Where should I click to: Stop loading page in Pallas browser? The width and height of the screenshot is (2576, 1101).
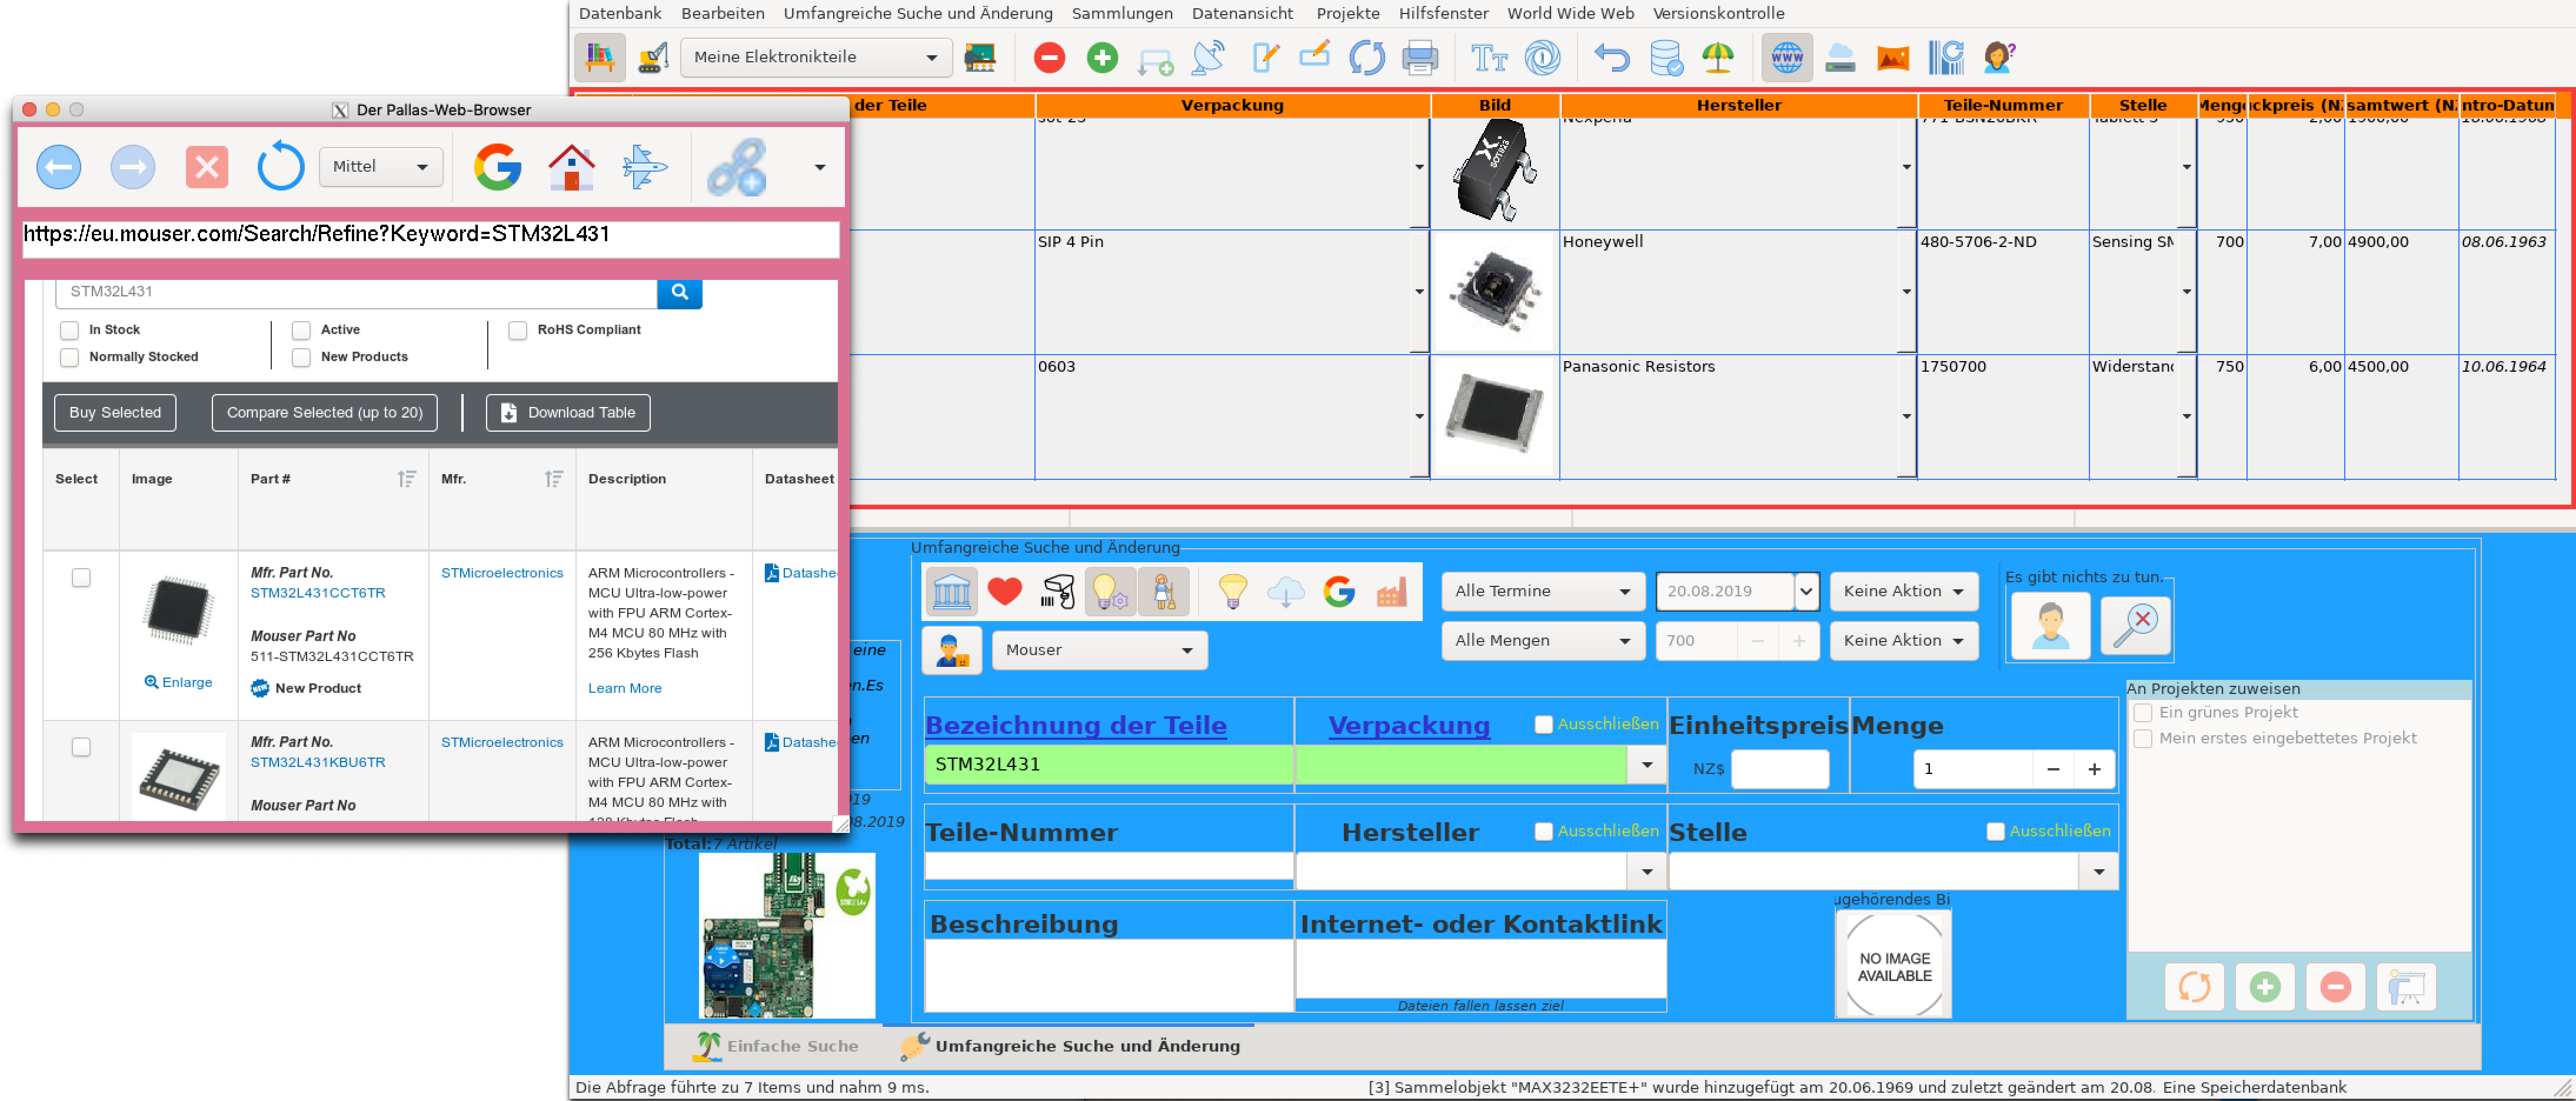[x=207, y=166]
